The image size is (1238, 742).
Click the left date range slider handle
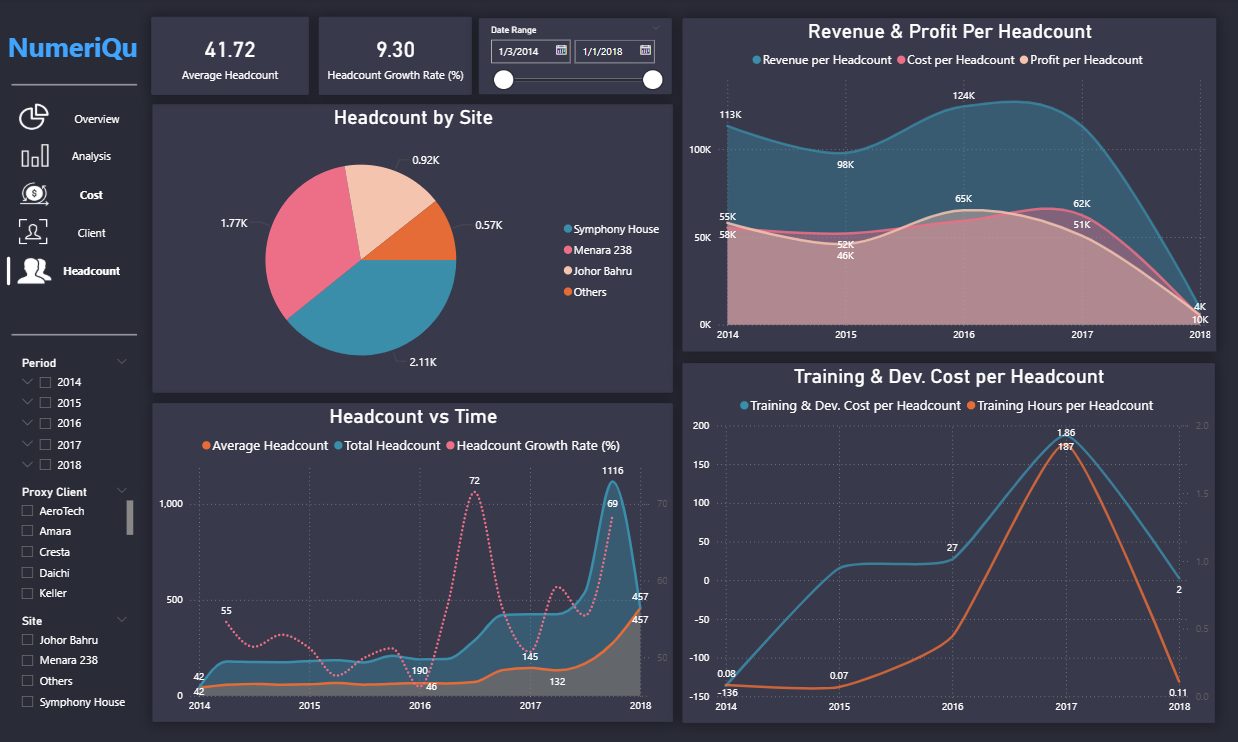tap(504, 80)
